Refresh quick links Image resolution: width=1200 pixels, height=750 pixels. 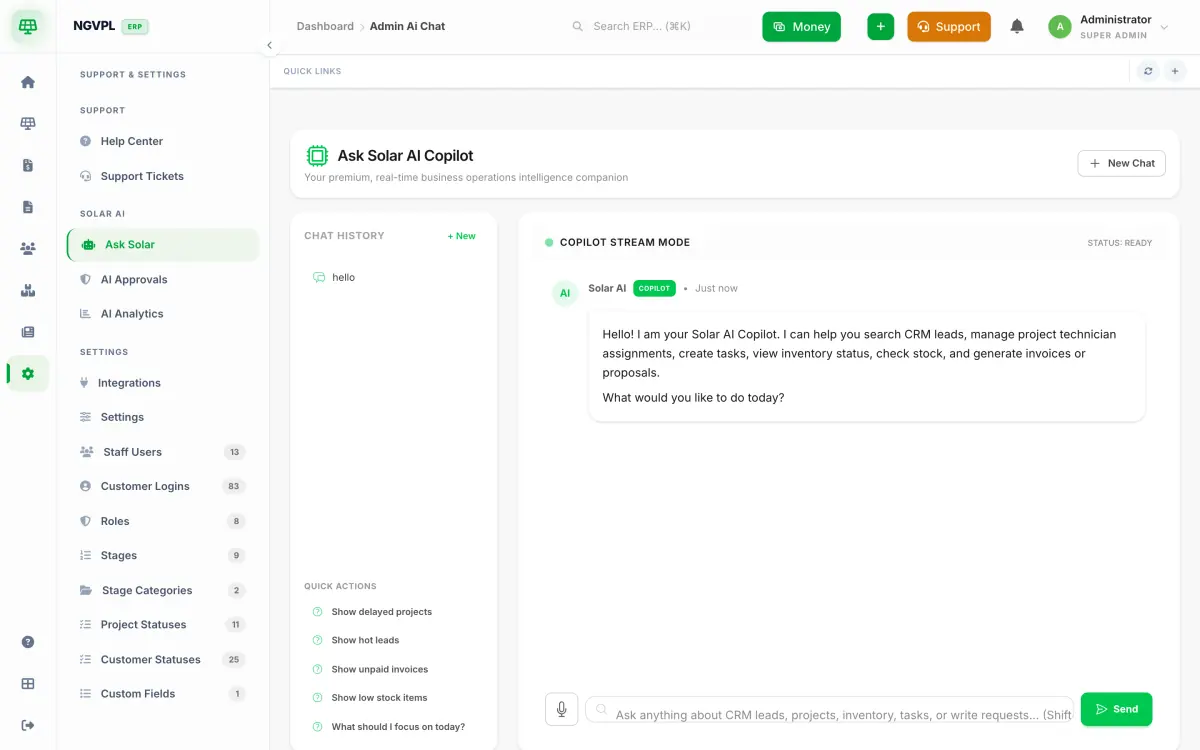pyautogui.click(x=1148, y=71)
